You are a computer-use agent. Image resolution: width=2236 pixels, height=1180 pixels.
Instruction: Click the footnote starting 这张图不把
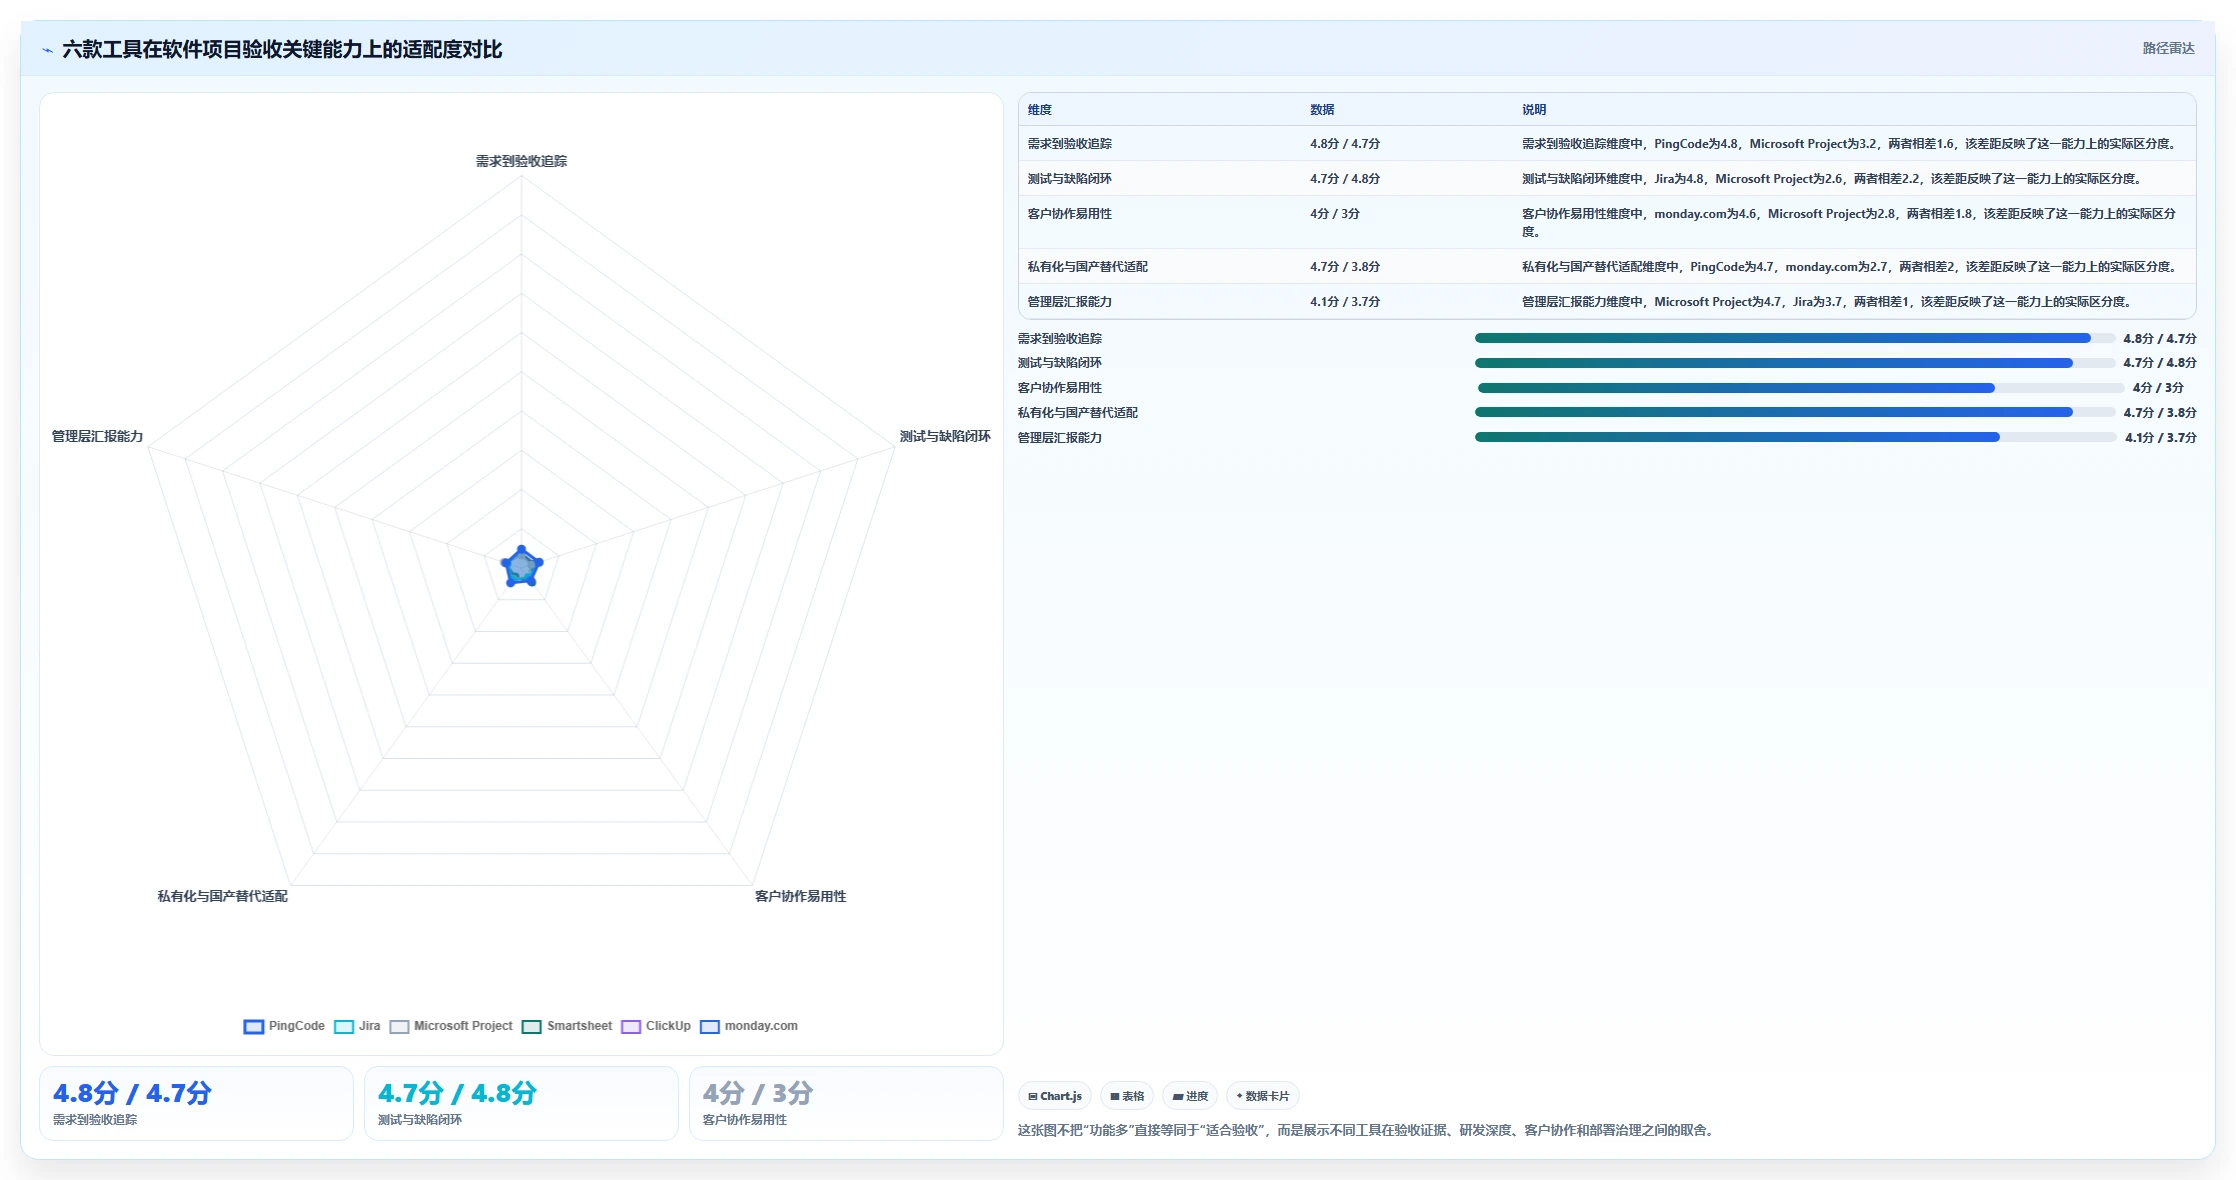pos(1368,1130)
